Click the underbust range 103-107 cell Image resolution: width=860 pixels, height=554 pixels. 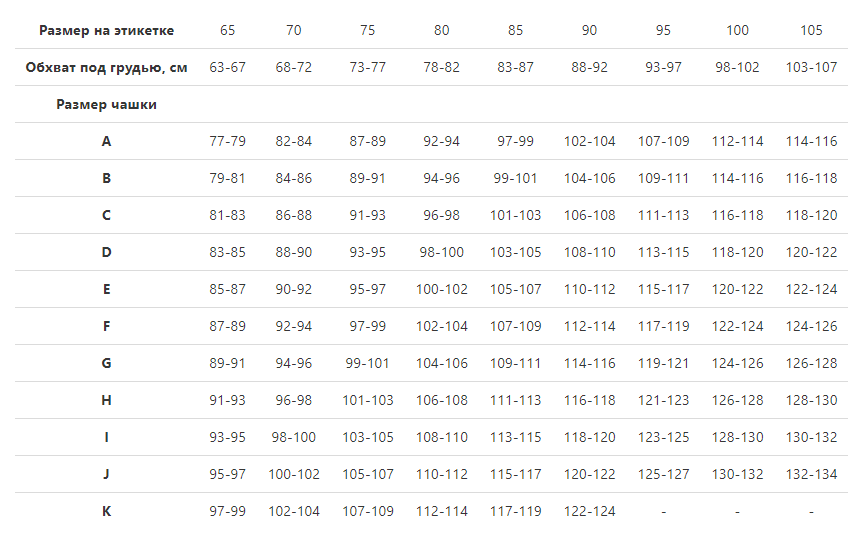point(811,67)
